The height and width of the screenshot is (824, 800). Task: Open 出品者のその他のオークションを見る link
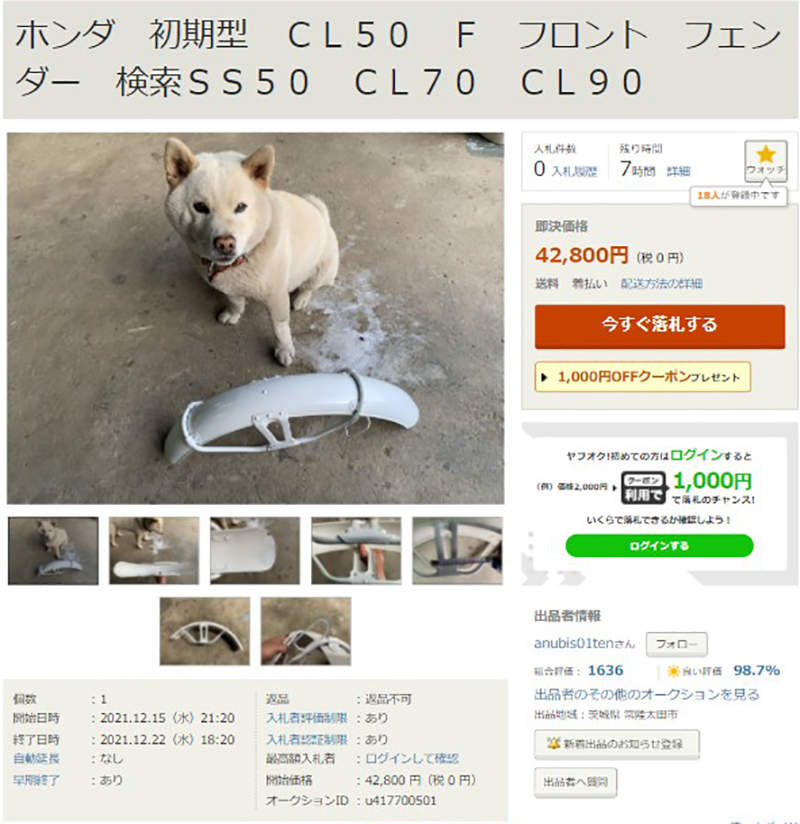(647, 694)
